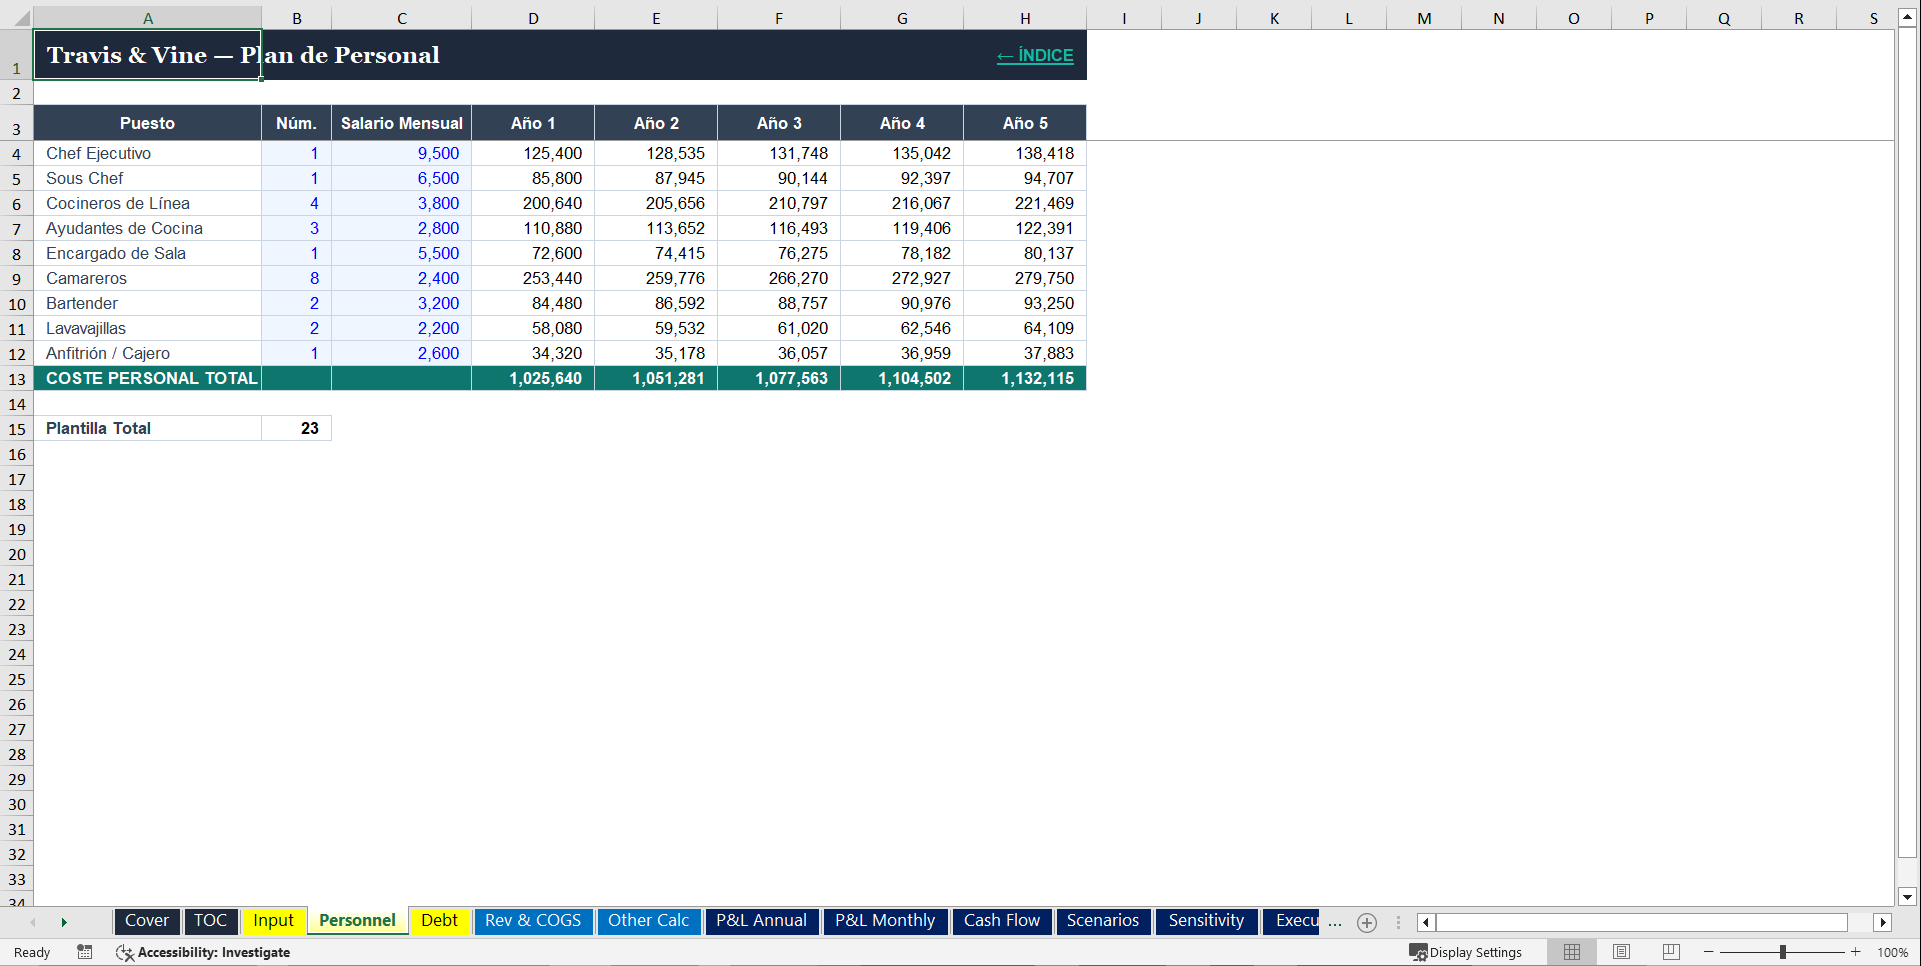Open the Cash Flow sheet tab
The width and height of the screenshot is (1921, 966).
1001,921
